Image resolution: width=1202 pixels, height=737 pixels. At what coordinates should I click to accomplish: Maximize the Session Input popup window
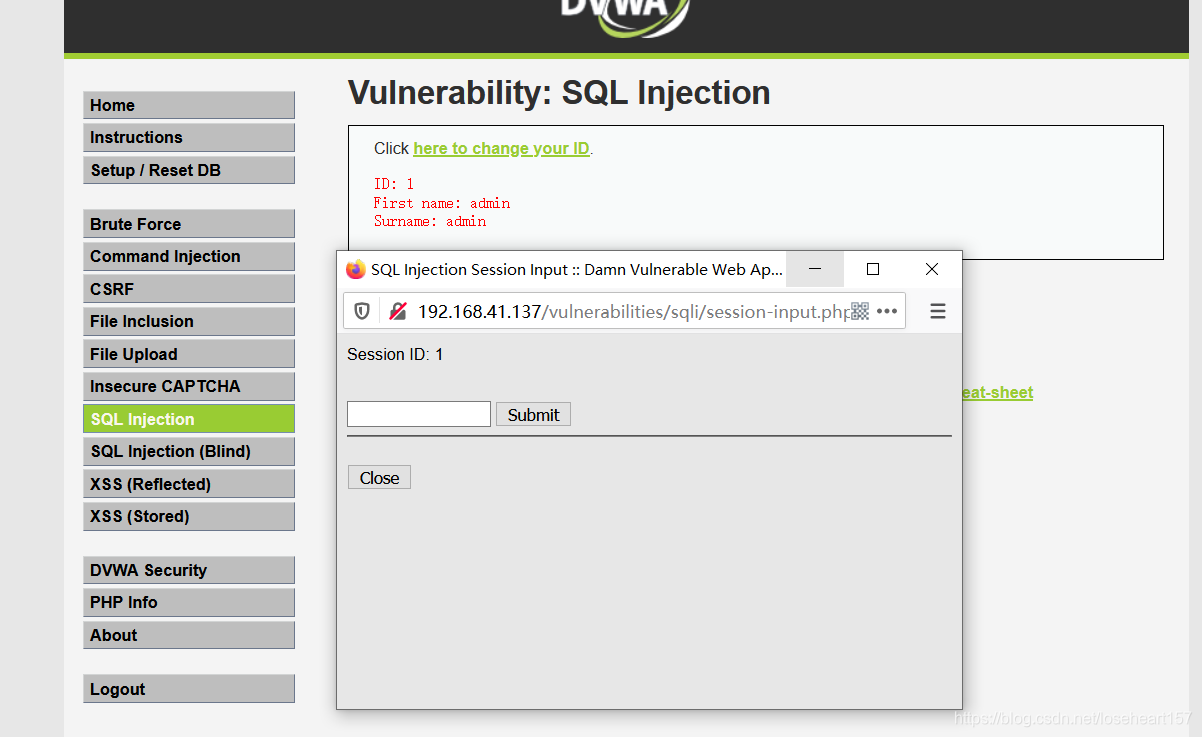click(873, 269)
